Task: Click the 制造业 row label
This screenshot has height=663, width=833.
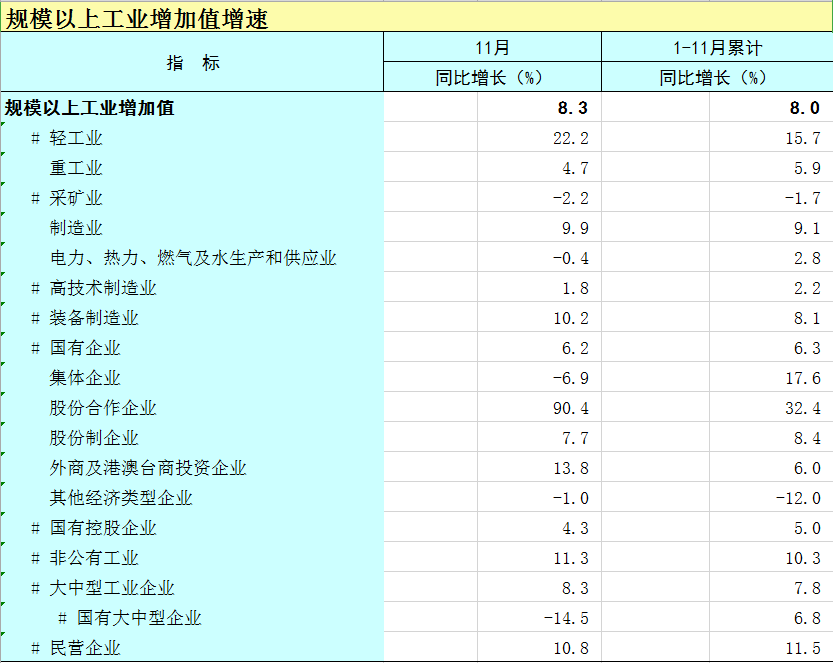Action: click(76, 228)
